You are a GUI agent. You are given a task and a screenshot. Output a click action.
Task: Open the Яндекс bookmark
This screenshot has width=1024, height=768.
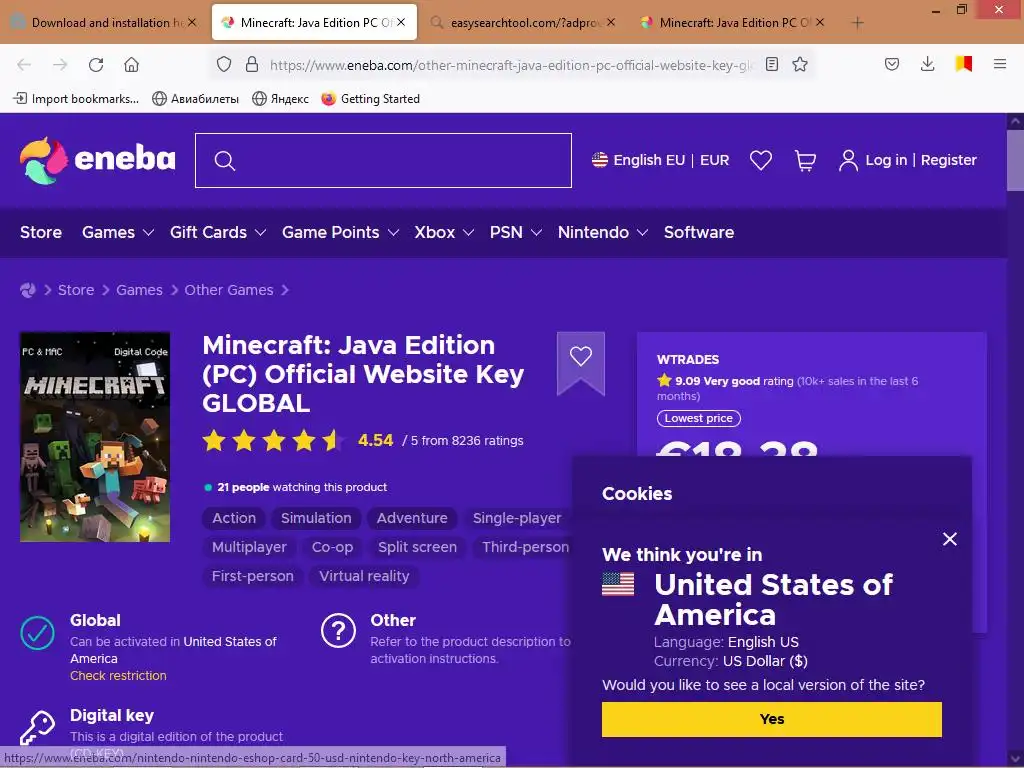click(281, 99)
